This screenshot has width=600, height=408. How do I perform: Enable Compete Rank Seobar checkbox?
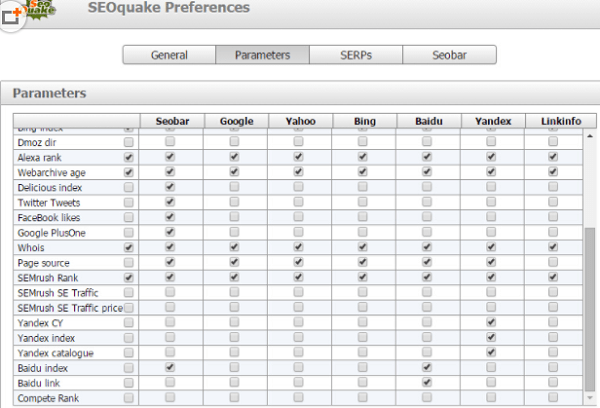(x=170, y=397)
